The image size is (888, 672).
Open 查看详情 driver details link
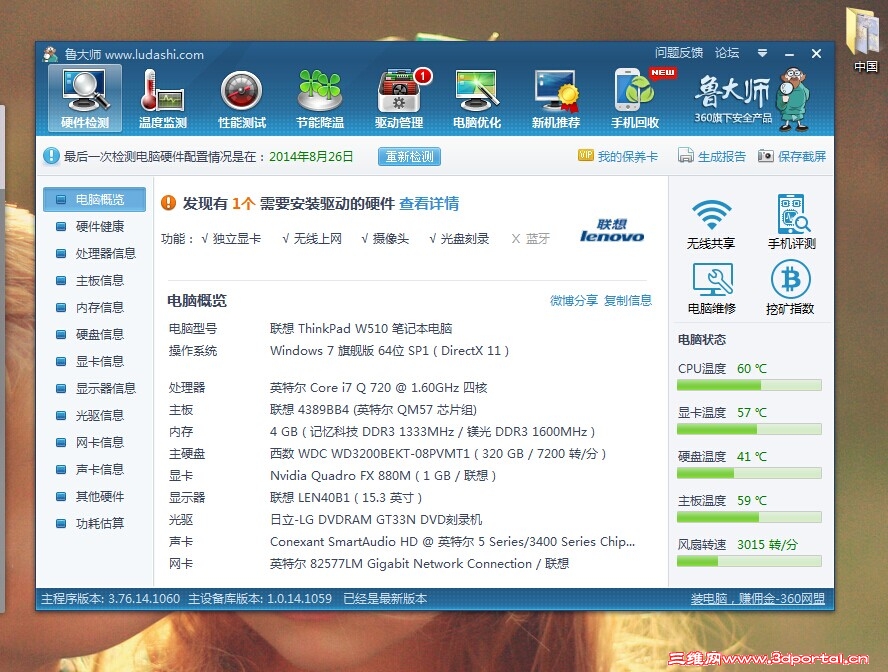coord(428,203)
